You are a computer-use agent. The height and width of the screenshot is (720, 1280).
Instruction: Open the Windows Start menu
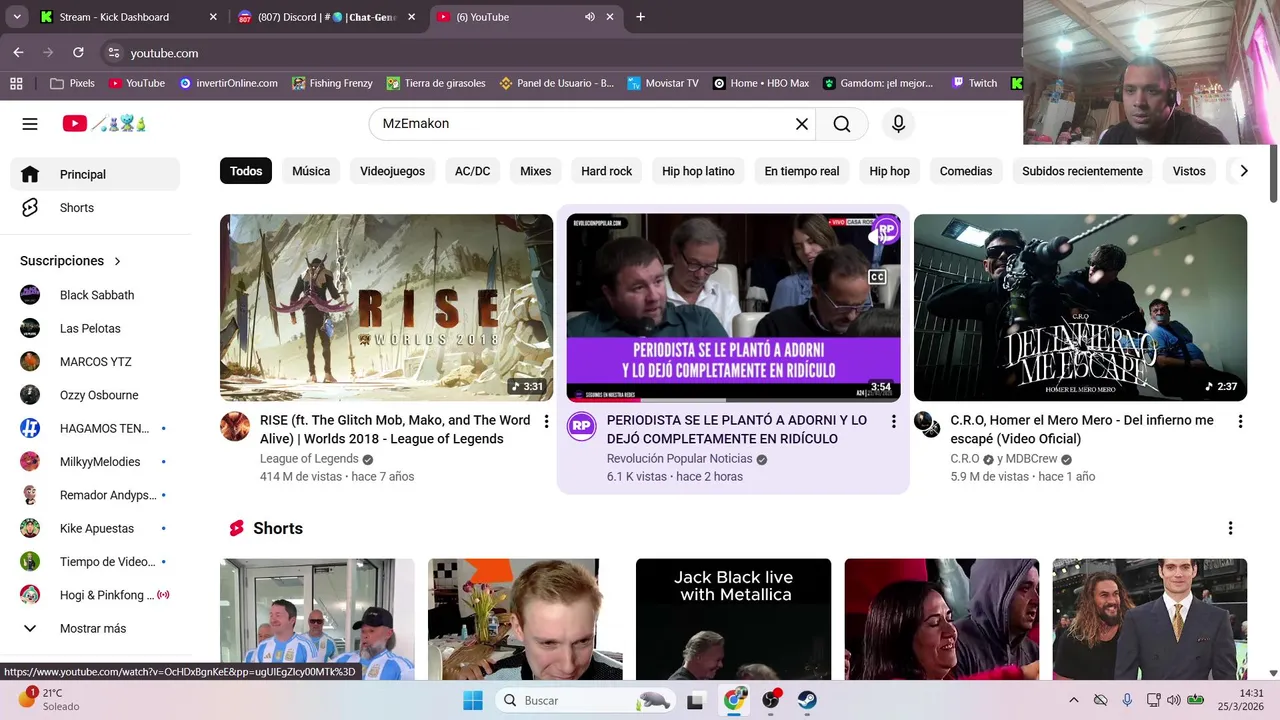[x=473, y=700]
